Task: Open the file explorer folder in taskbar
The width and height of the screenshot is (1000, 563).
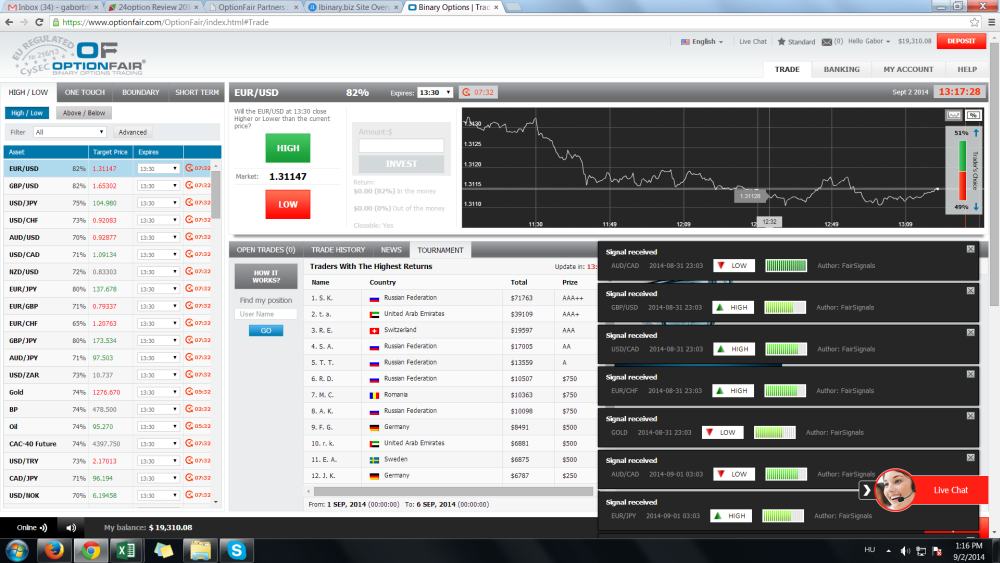Action: click(200, 550)
